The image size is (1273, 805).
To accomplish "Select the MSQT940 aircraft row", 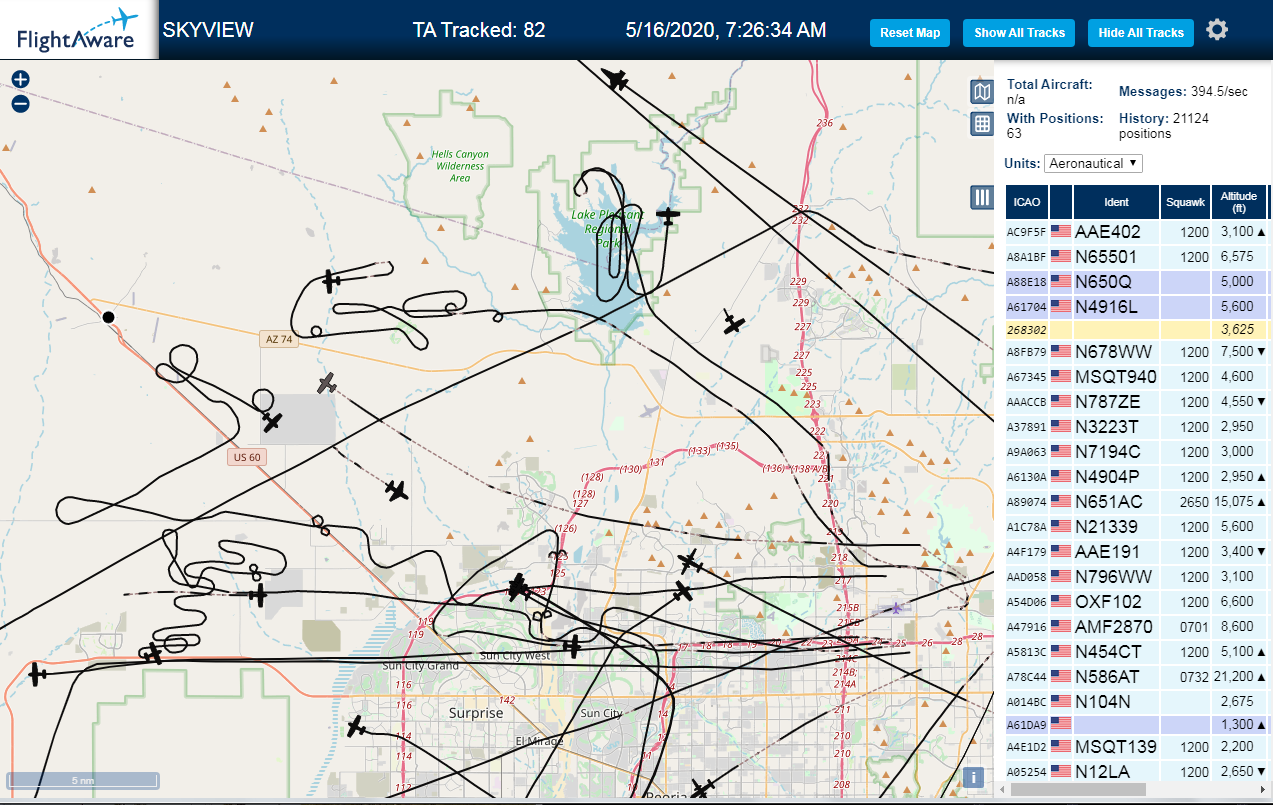I will coord(1137,377).
